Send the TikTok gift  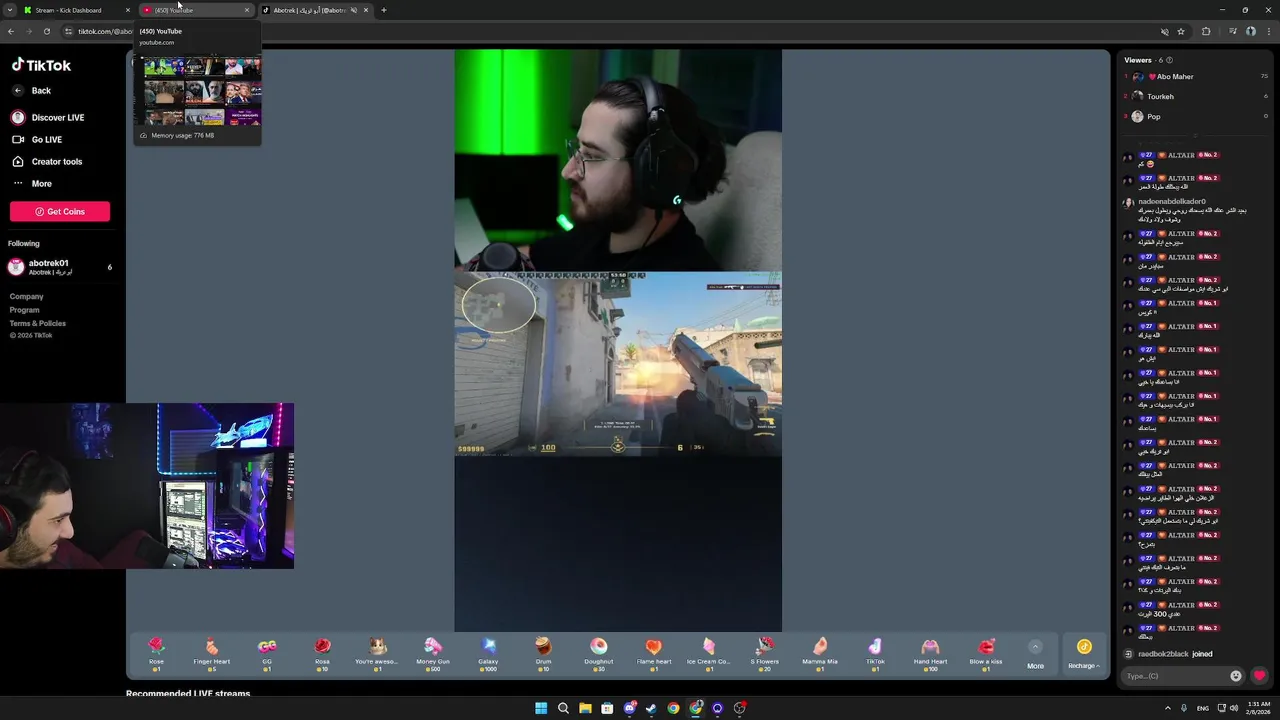[x=875, y=653]
